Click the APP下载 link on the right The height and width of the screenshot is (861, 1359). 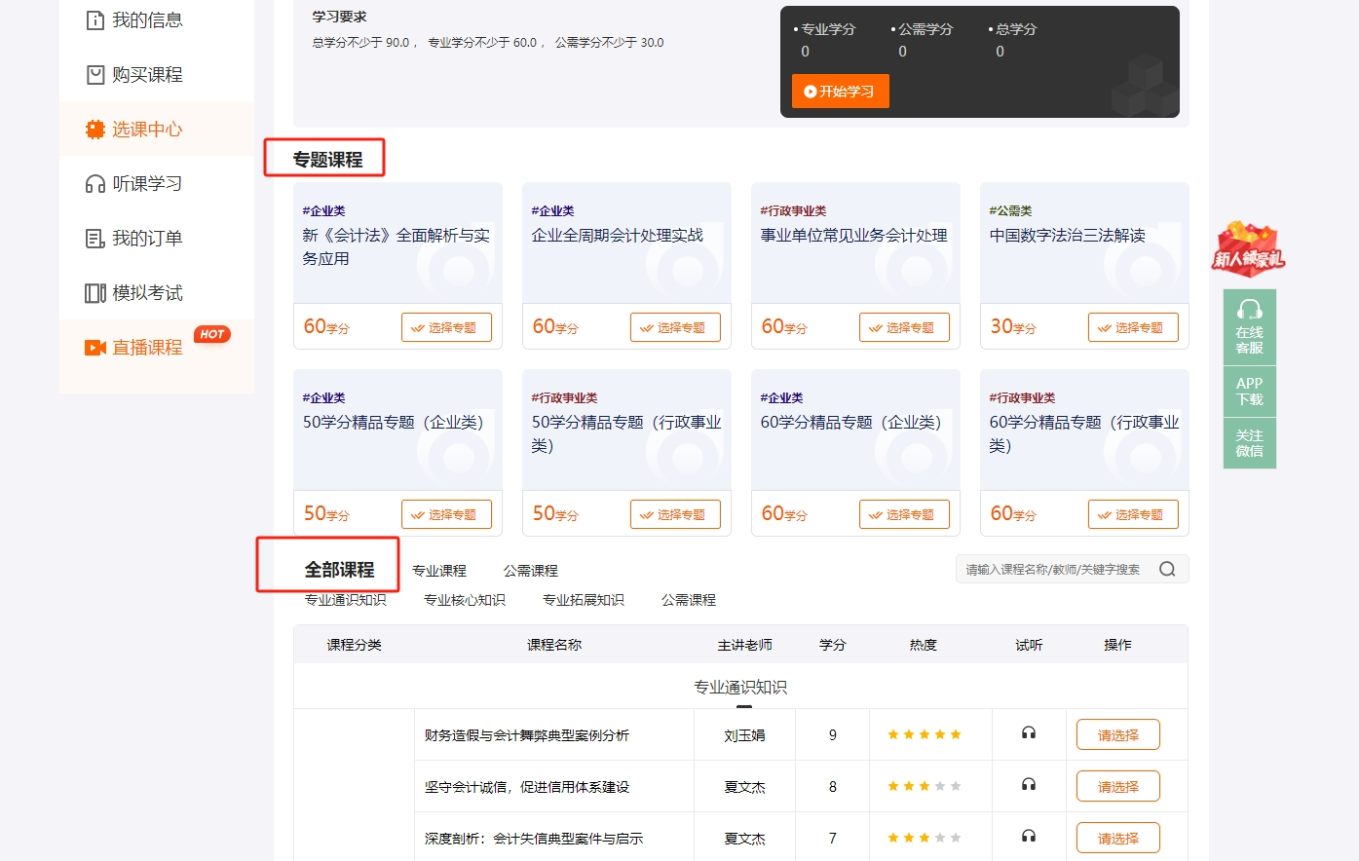coord(1249,390)
